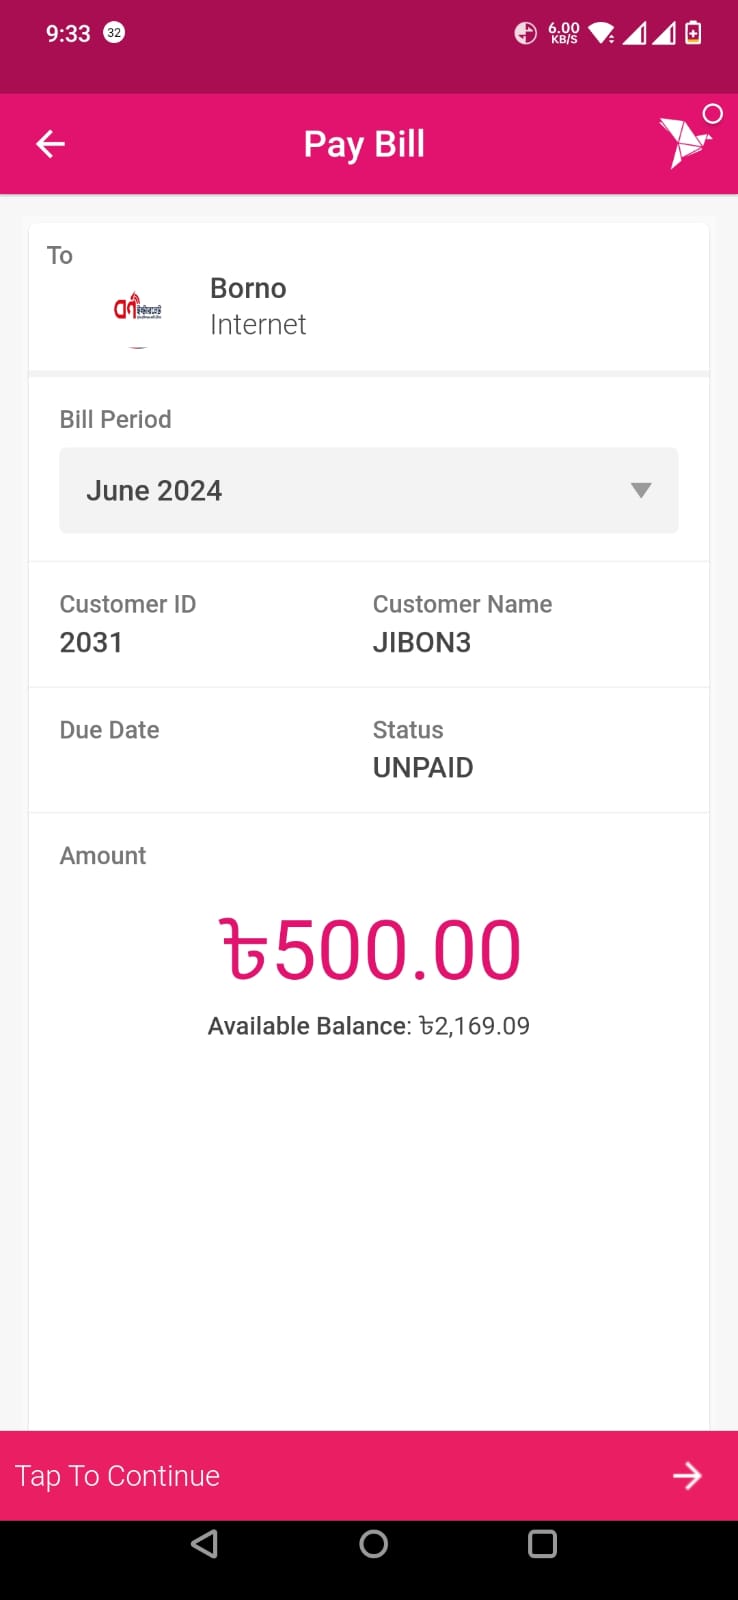Tap Android home circle button
The width and height of the screenshot is (738, 1600).
pos(373,1544)
